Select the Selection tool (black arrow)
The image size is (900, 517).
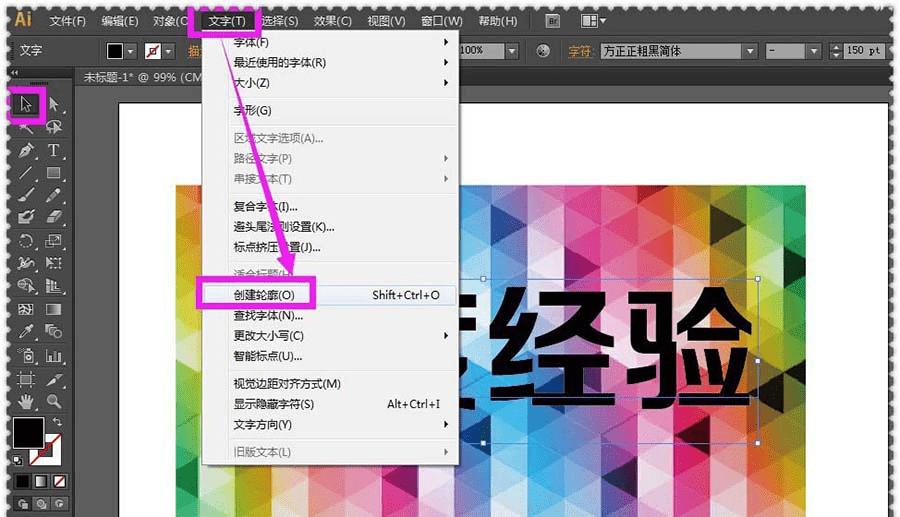pyautogui.click(x=26, y=104)
